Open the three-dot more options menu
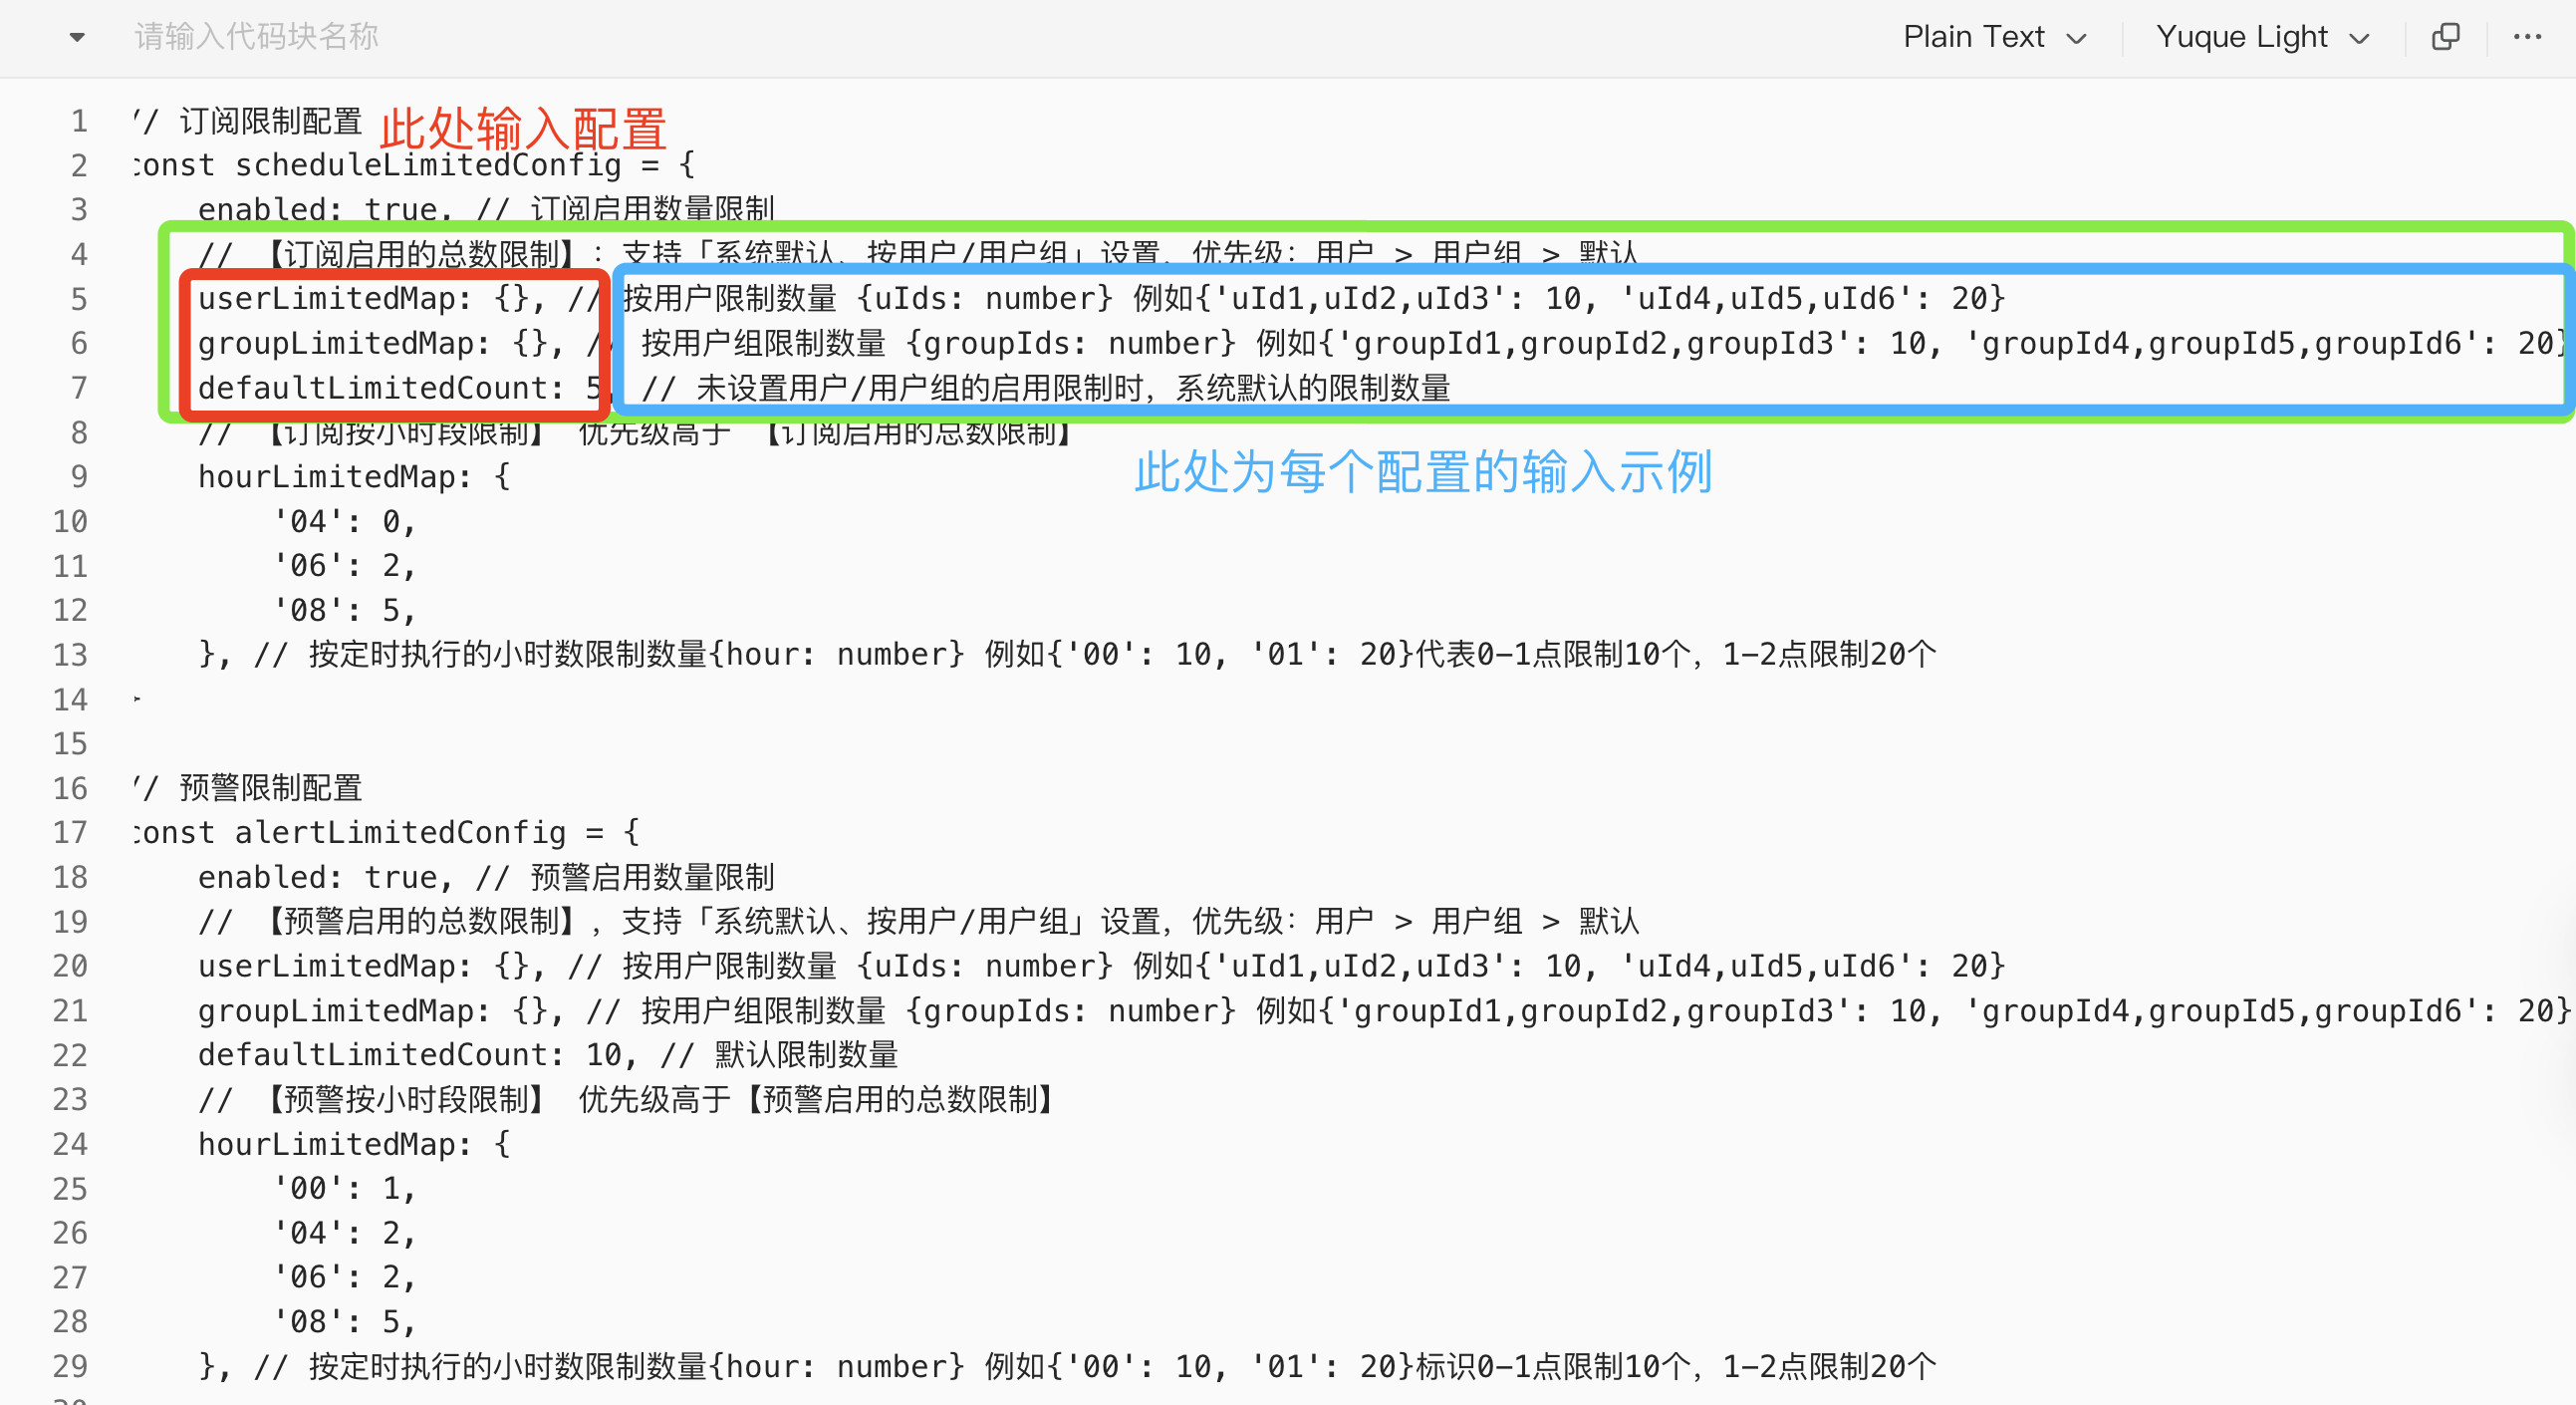 (2527, 37)
